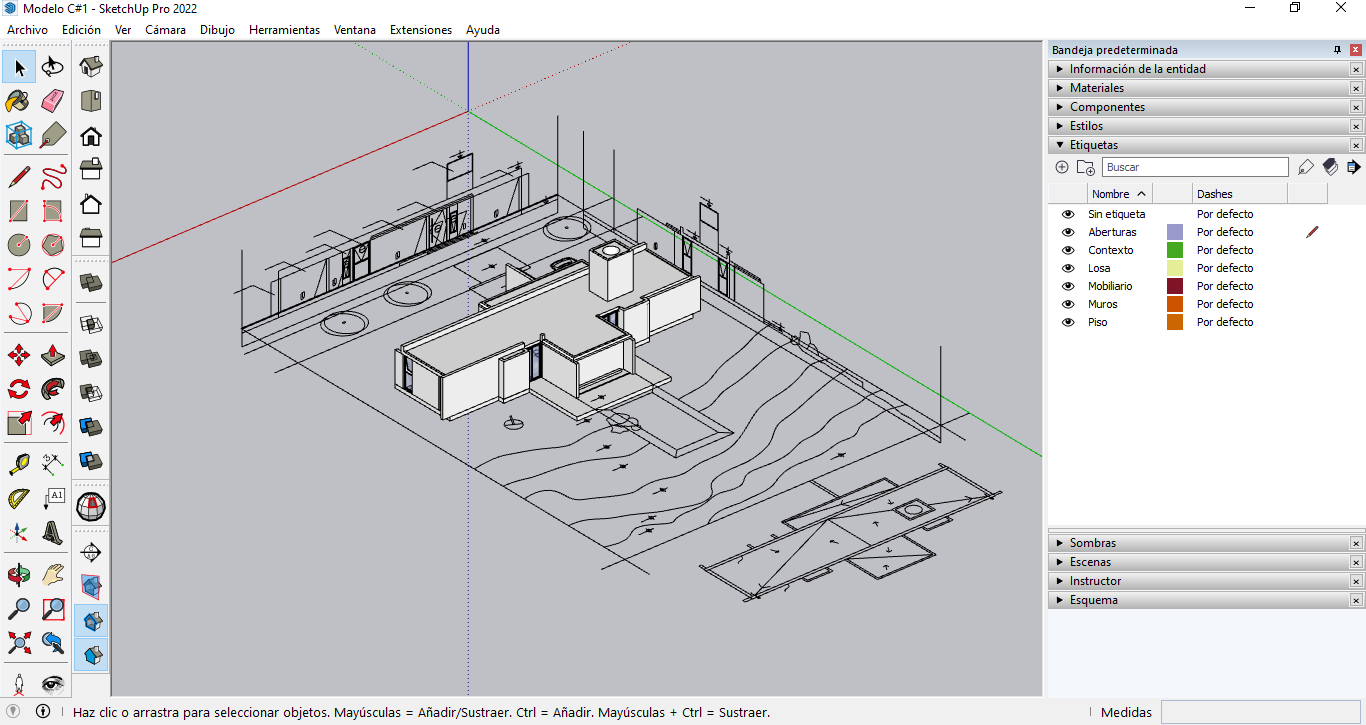Viewport: 1366px width, 725px height.
Task: Switch to Iso view house icon
Action: (x=91, y=67)
